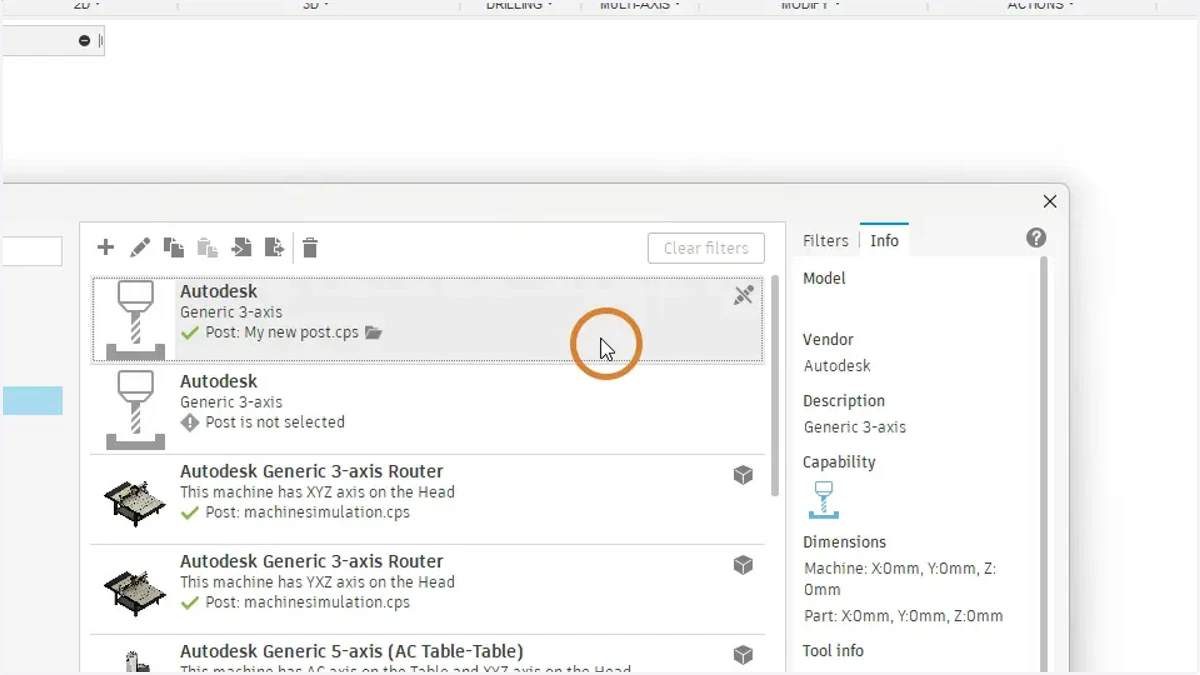Image resolution: width=1200 pixels, height=675 pixels.
Task: Click the 'Part: X:0mm, Y:0mm, Z:0mm' text
Action: click(x=903, y=616)
